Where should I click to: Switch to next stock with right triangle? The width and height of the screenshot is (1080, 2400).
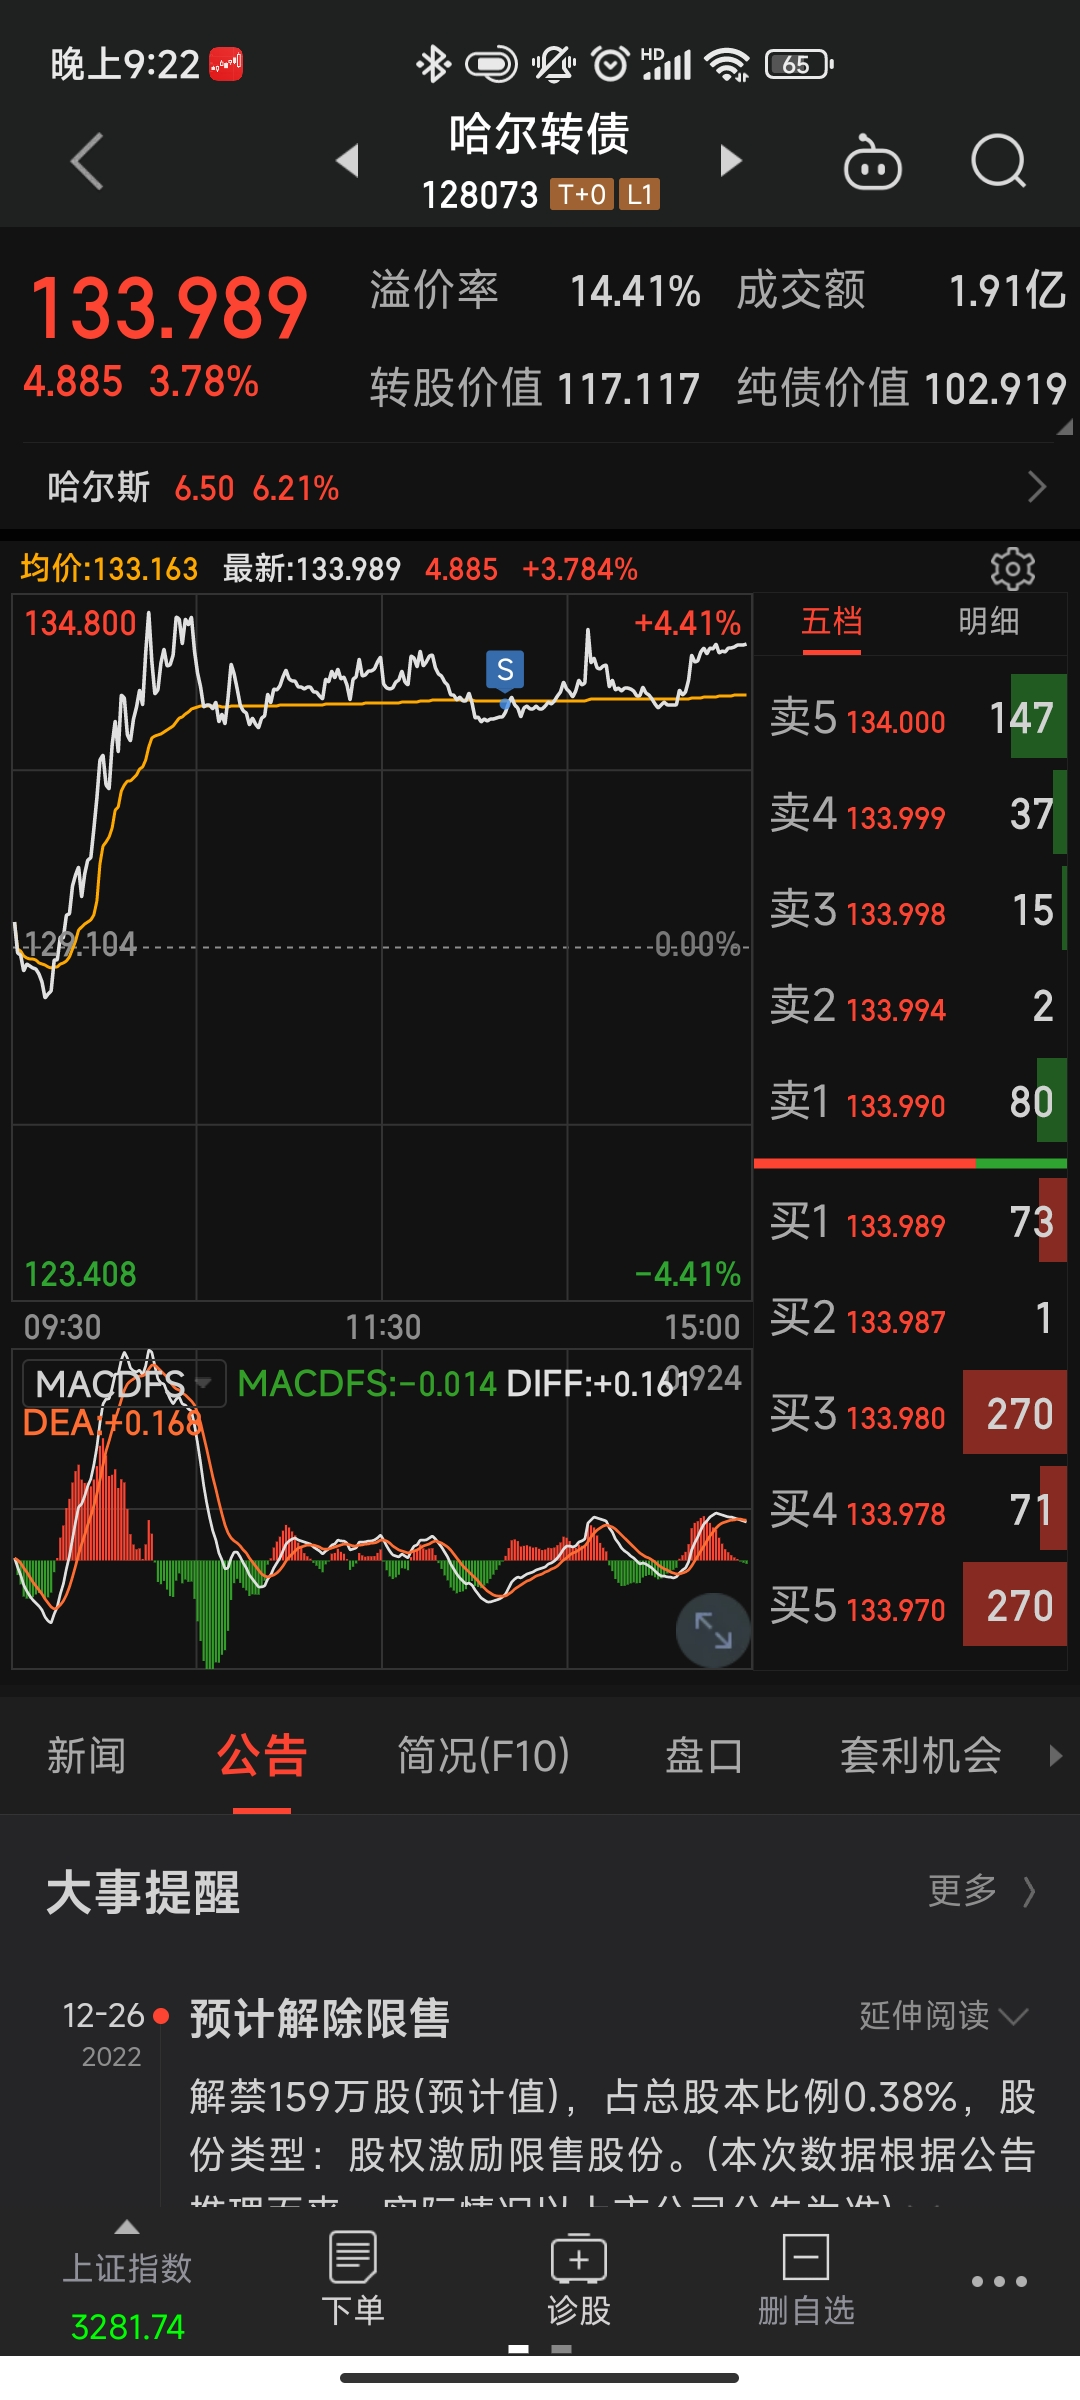click(x=731, y=160)
